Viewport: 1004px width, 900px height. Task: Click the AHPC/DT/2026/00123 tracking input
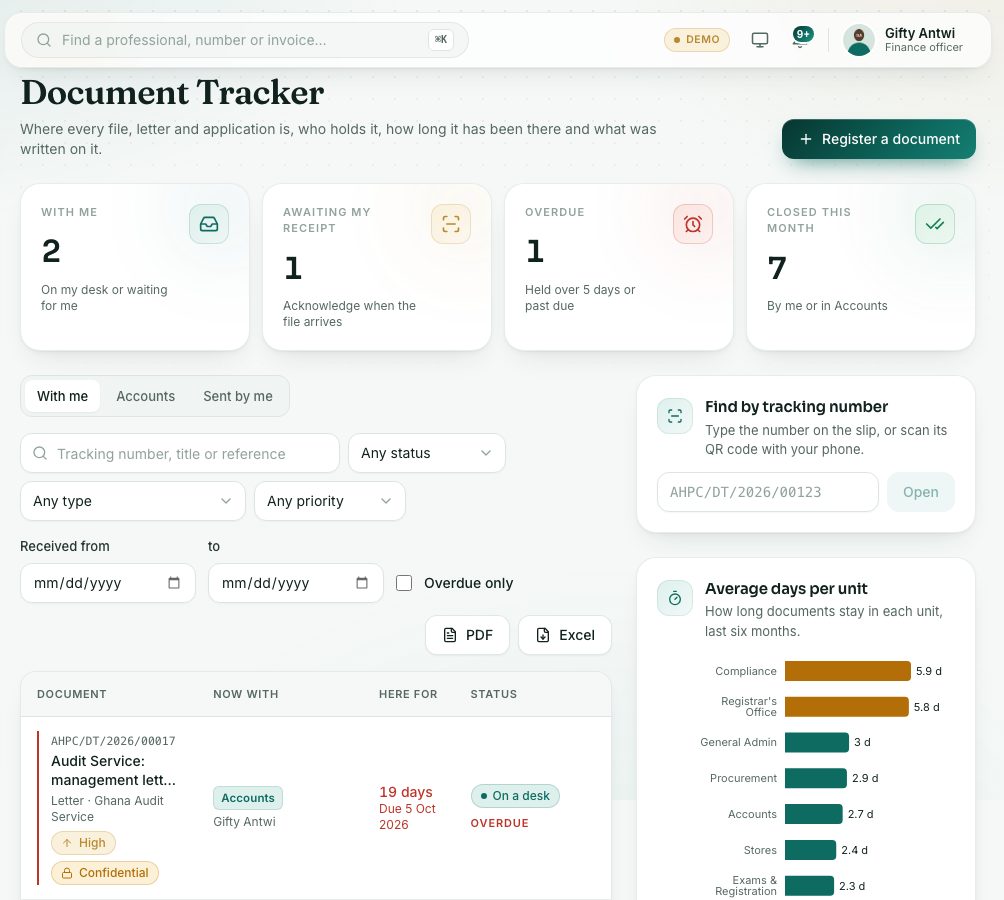point(768,492)
